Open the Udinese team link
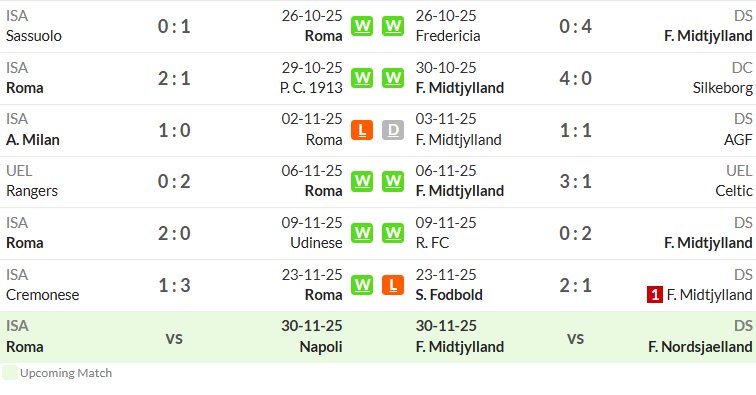756x395 pixels. [x=316, y=243]
